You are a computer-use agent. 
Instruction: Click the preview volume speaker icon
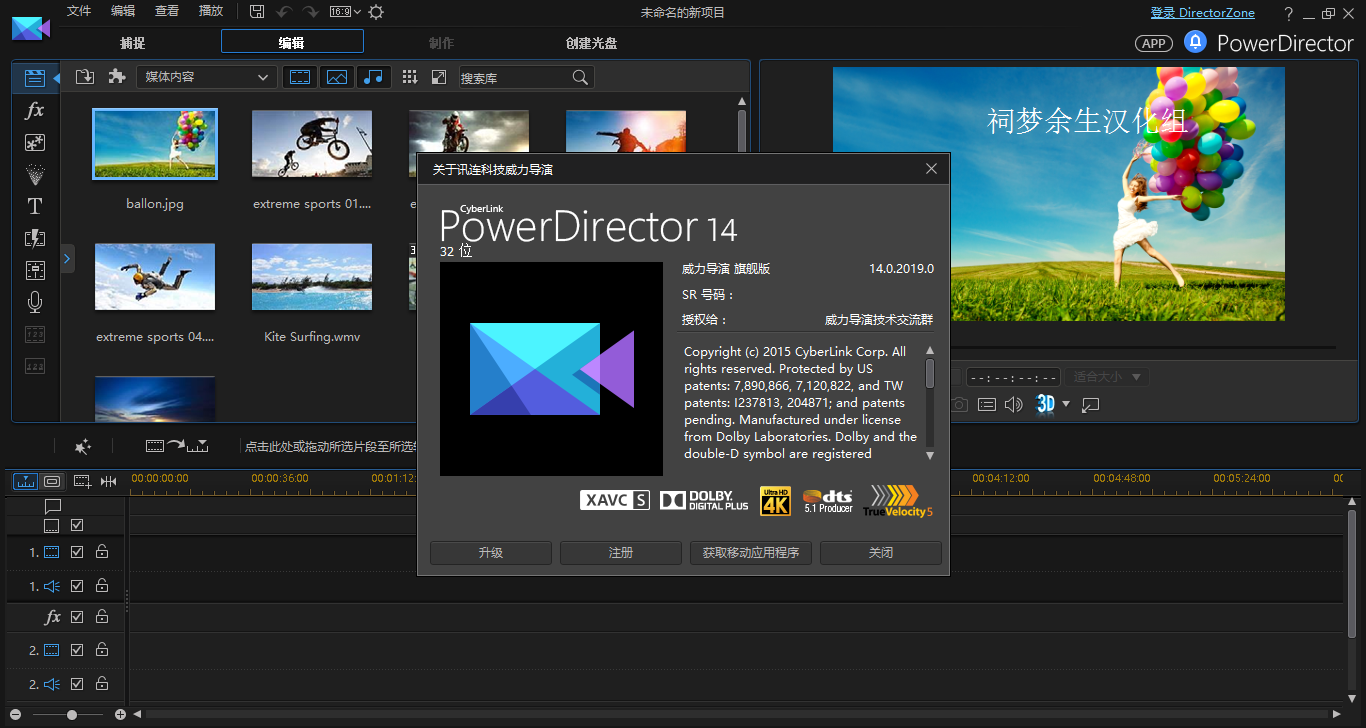1014,404
